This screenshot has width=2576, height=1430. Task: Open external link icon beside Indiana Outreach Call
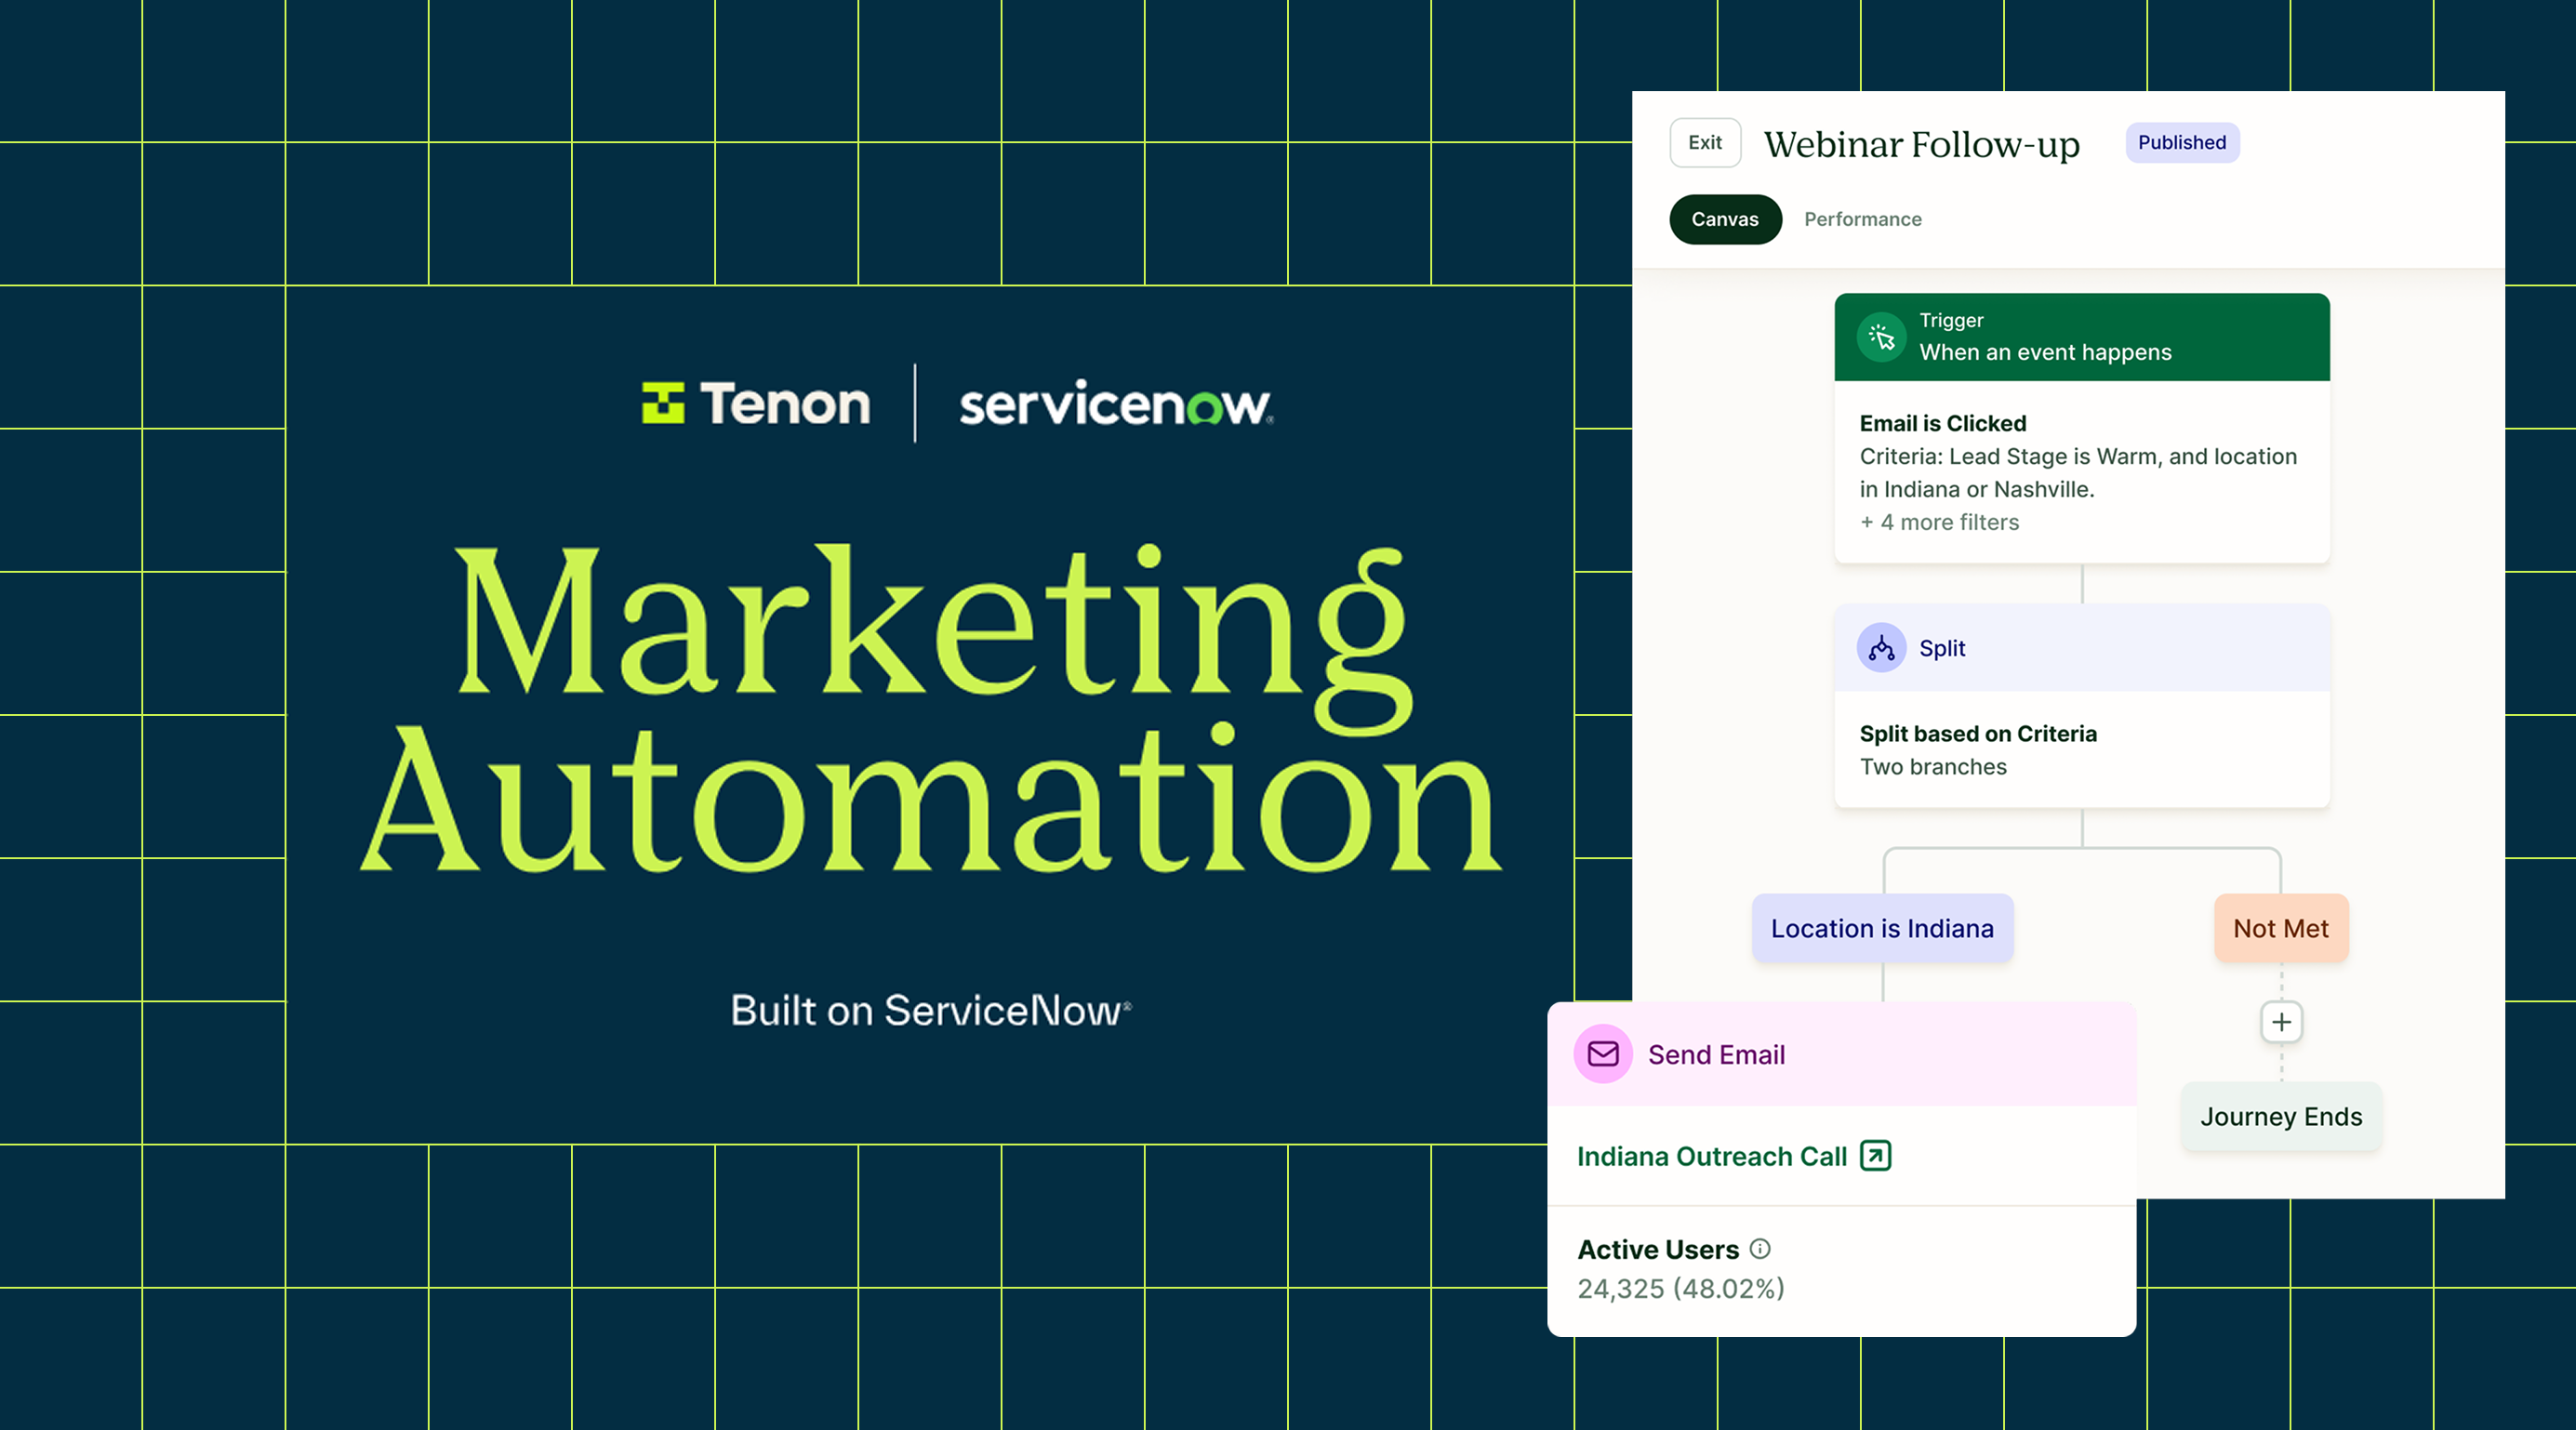pyautogui.click(x=1875, y=1156)
